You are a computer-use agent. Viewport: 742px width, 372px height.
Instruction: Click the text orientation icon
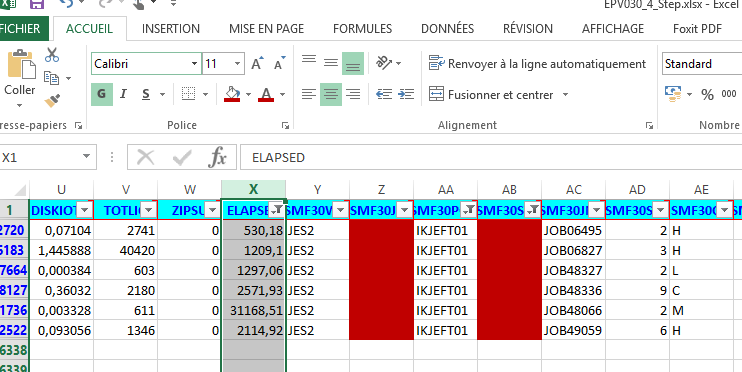tap(384, 62)
